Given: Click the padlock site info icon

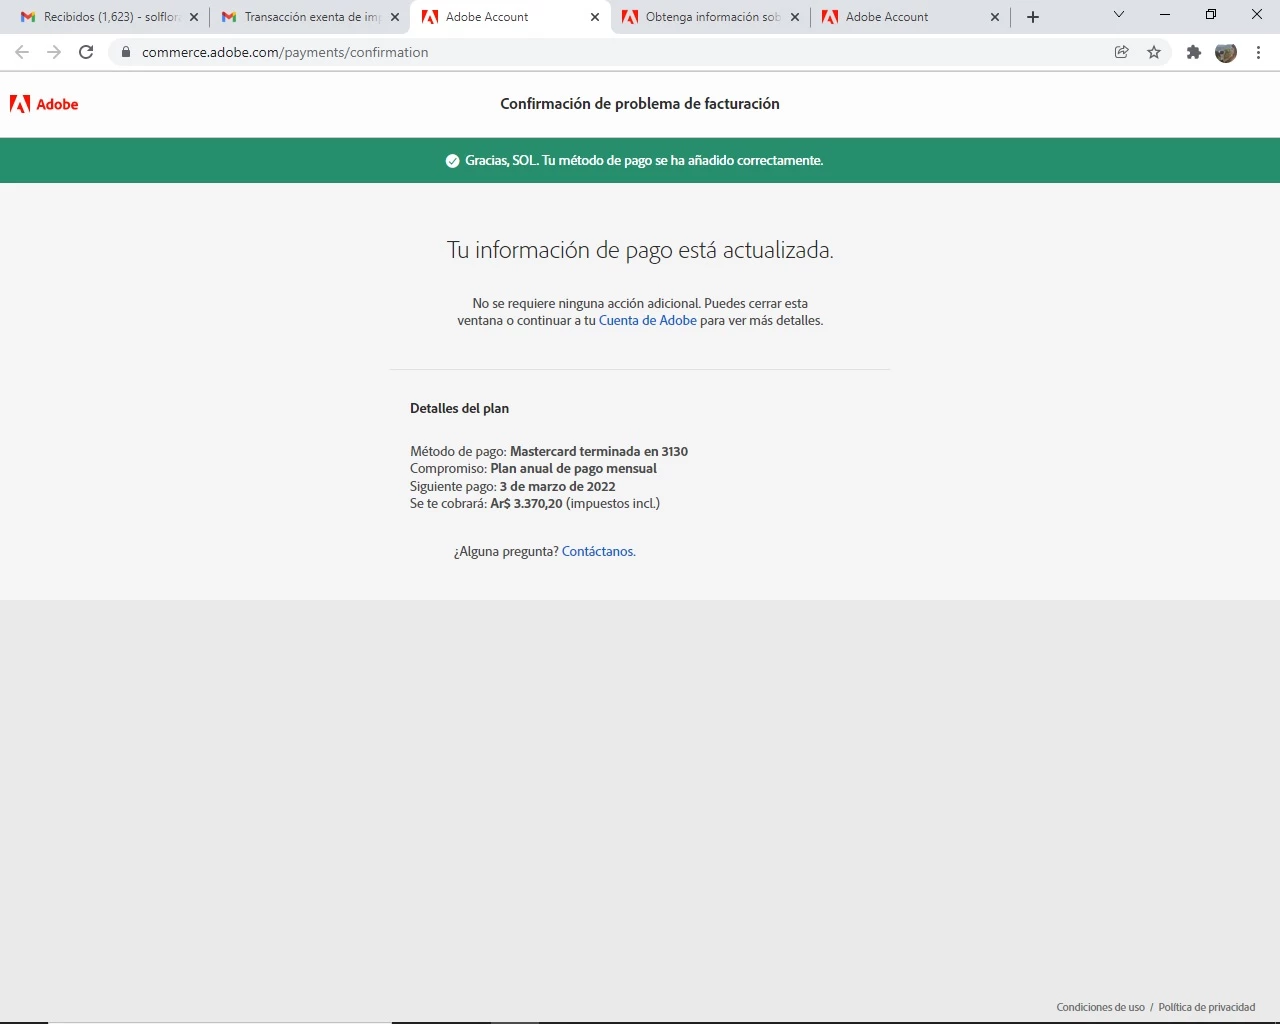Looking at the screenshot, I should pos(125,52).
